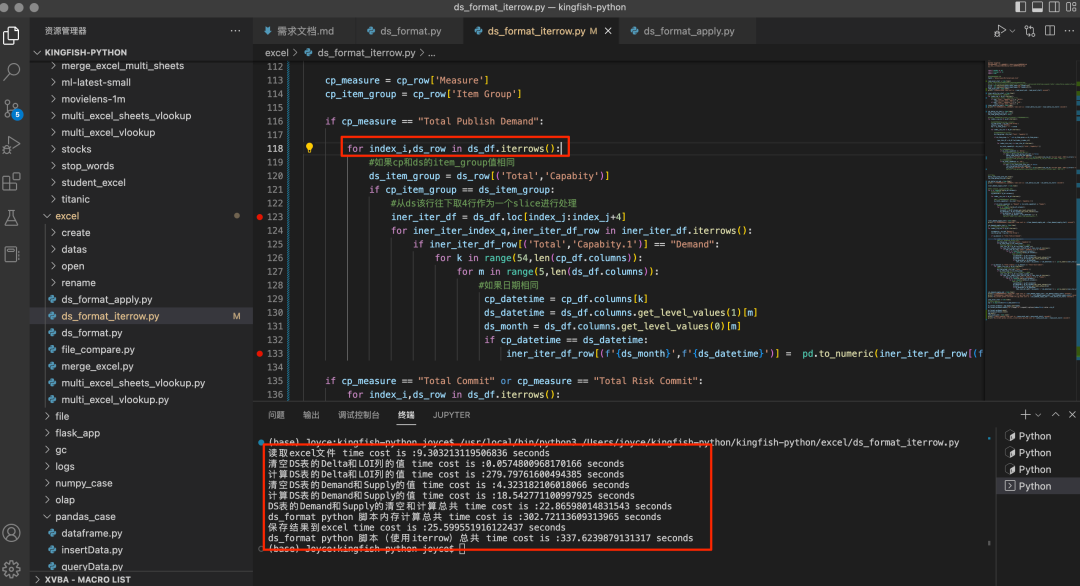Click the lightbulb code action on line 118

coord(309,148)
